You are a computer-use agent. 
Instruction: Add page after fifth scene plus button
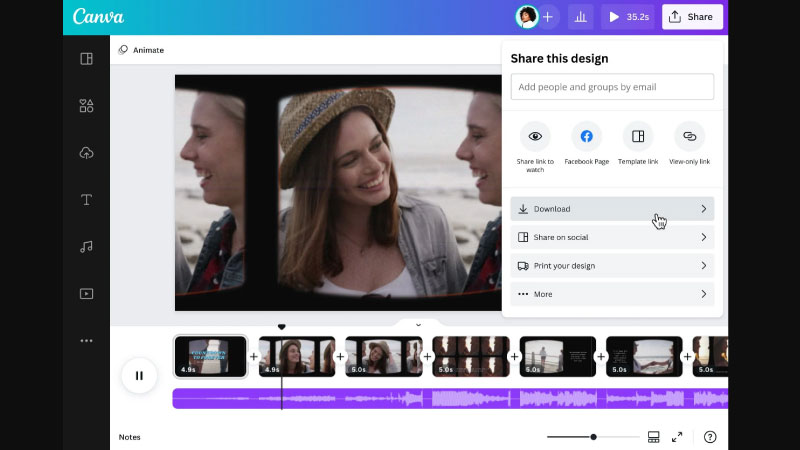point(601,357)
